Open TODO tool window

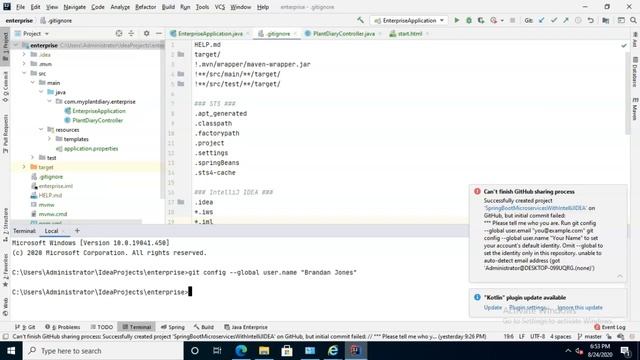tap(102, 327)
